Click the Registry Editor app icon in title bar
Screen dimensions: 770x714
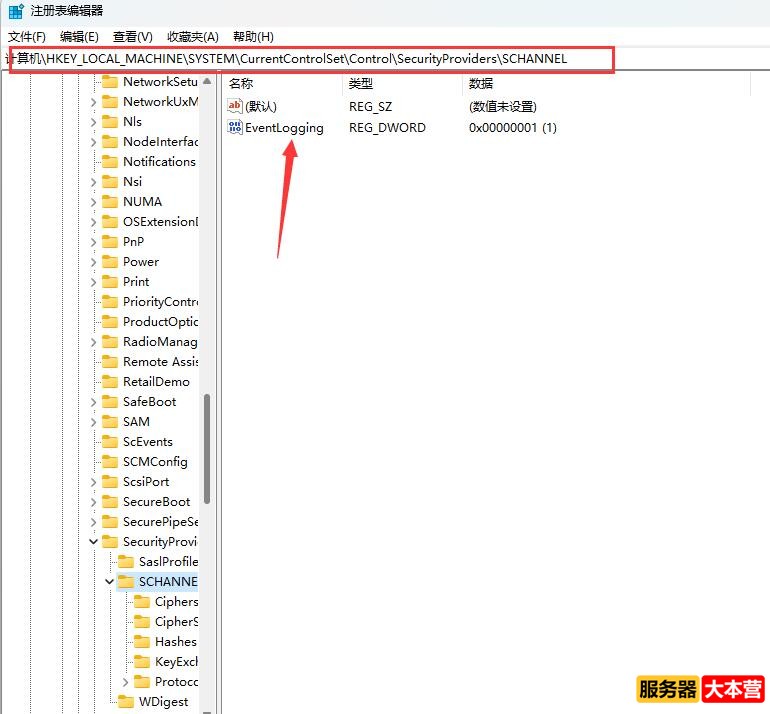coord(16,11)
